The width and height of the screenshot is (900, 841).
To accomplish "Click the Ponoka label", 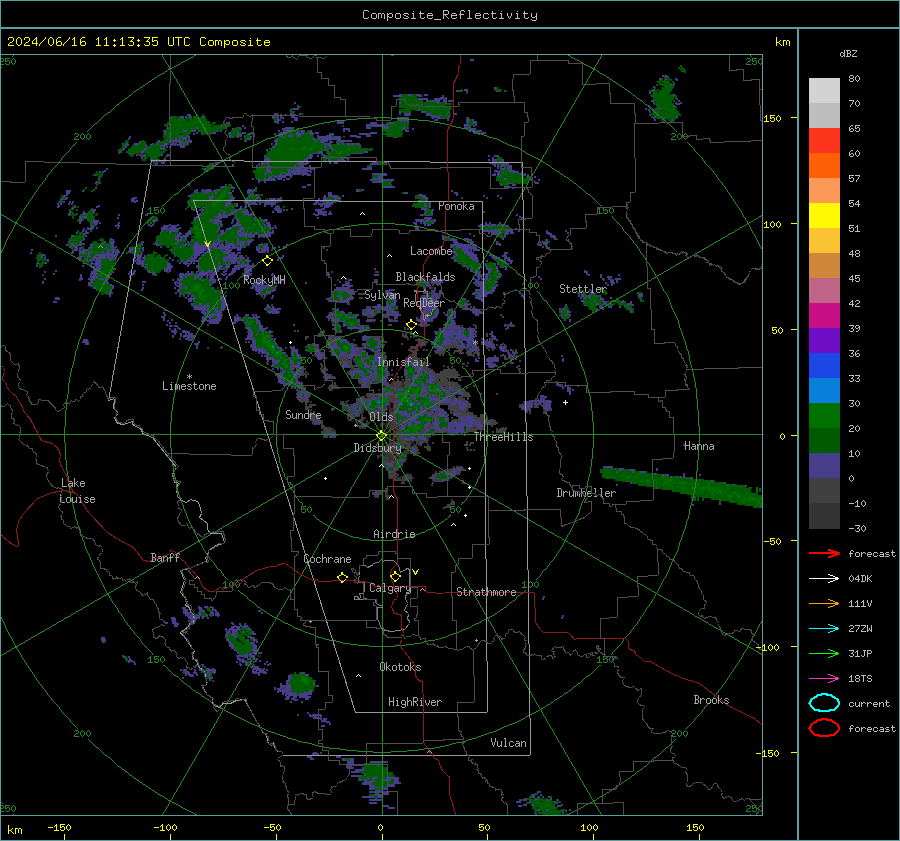I will click(x=456, y=206).
